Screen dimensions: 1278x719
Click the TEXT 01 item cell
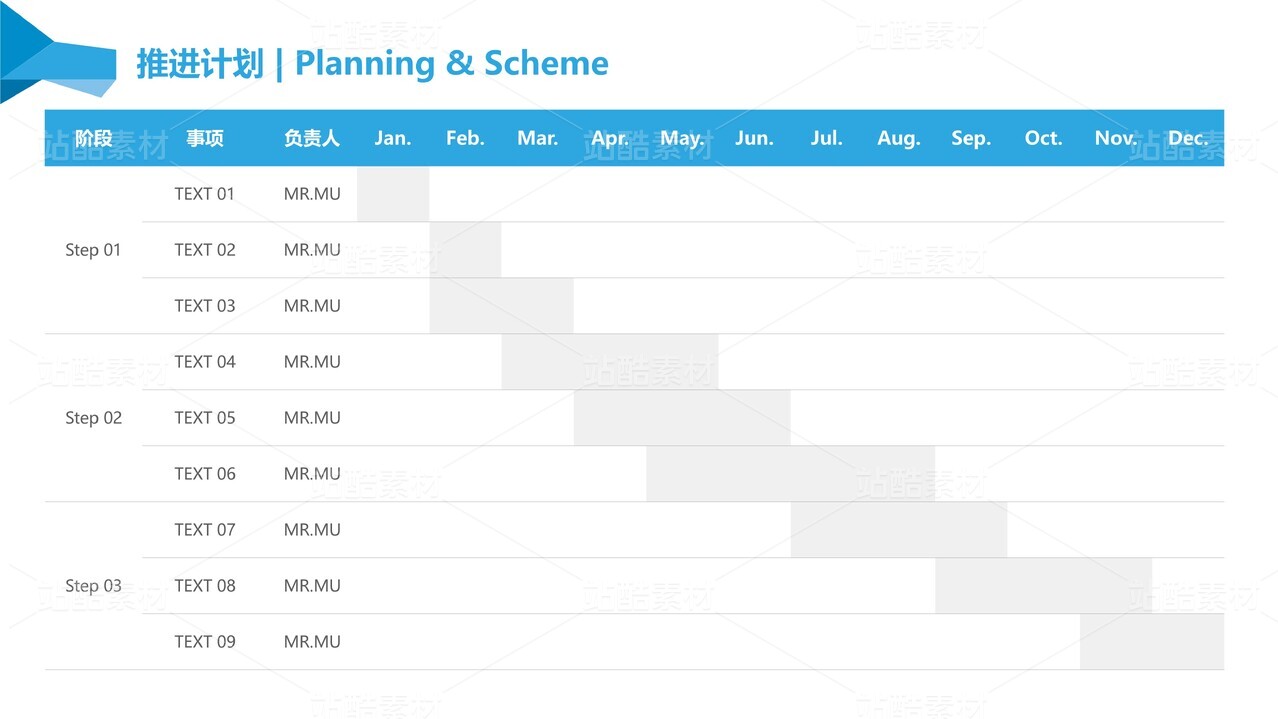[x=205, y=194]
